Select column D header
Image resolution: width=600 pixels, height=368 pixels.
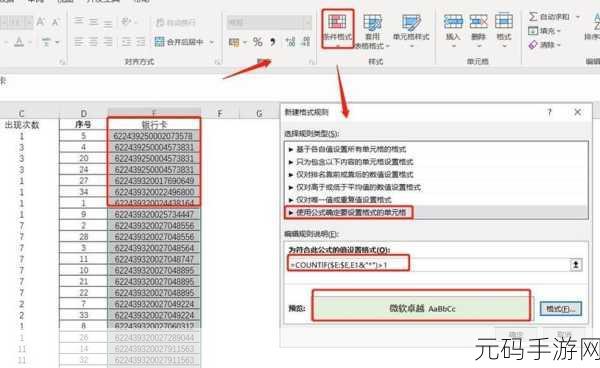83,114
